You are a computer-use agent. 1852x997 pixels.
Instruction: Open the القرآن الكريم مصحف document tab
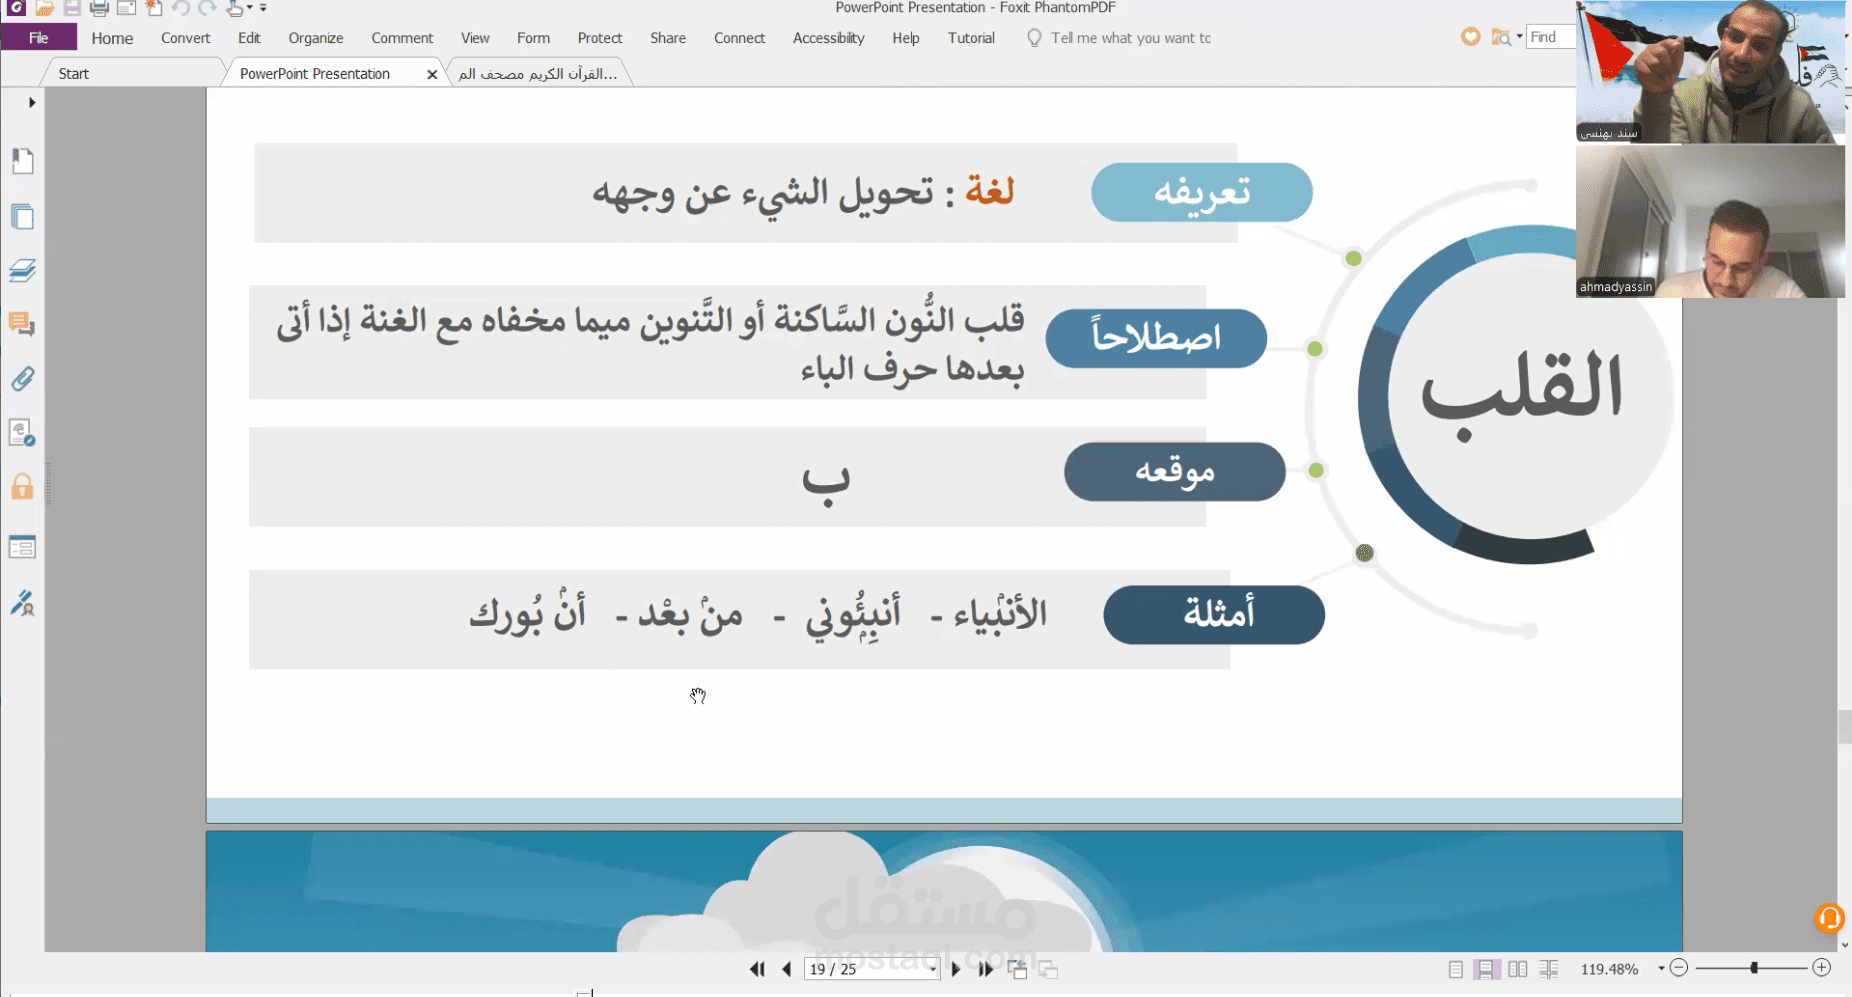537,72
